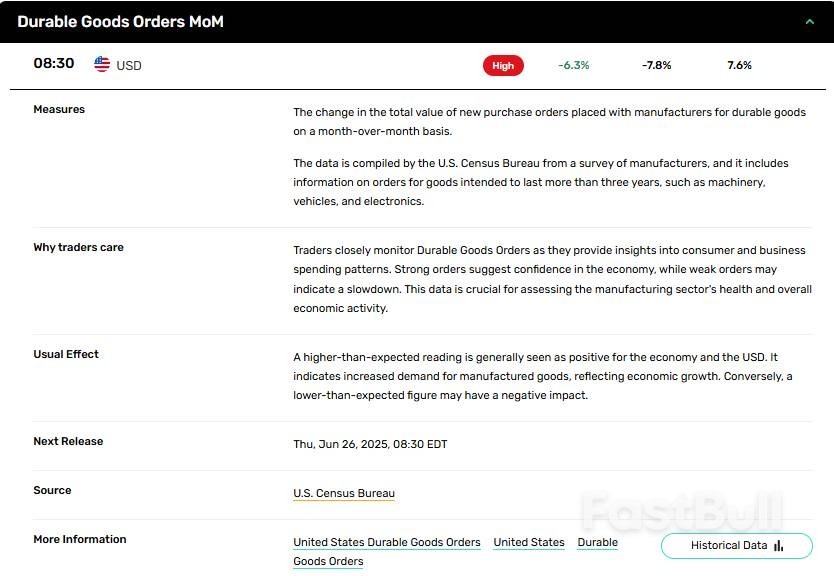Click the Usual Effect section label
The height and width of the screenshot is (576, 834).
66,354
